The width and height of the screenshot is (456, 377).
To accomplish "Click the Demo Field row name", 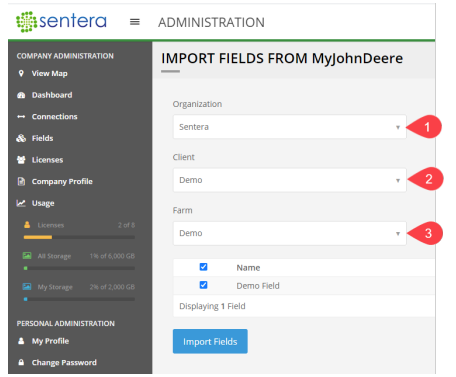I will click(258, 286).
